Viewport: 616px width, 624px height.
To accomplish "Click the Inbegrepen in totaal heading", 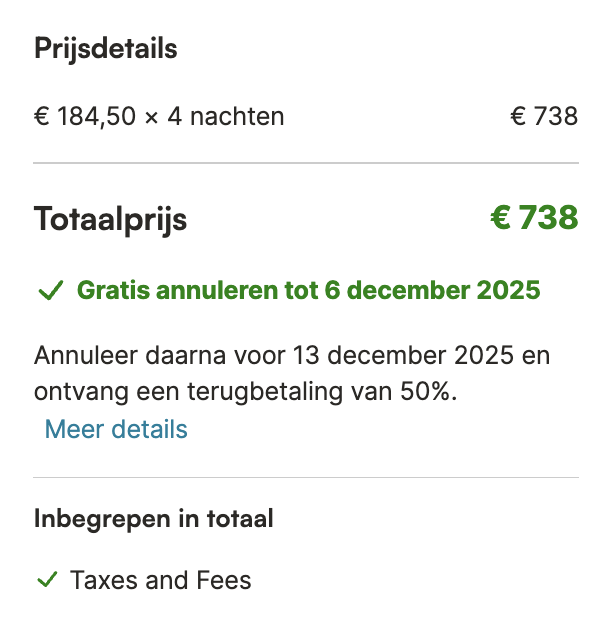I will 154,519.
